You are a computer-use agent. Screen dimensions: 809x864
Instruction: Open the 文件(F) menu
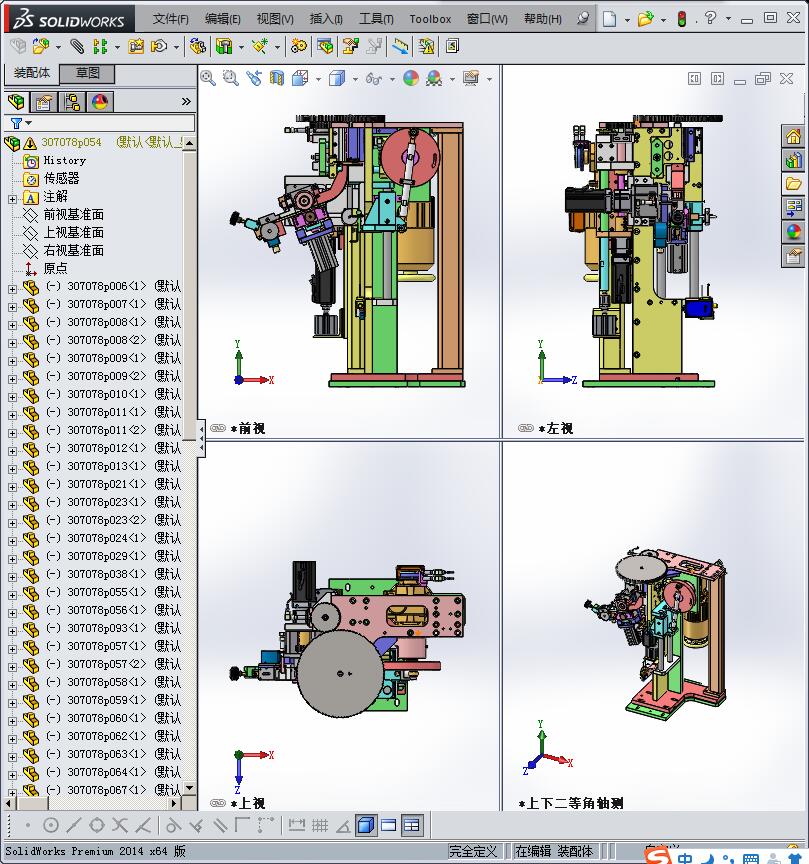(x=170, y=19)
